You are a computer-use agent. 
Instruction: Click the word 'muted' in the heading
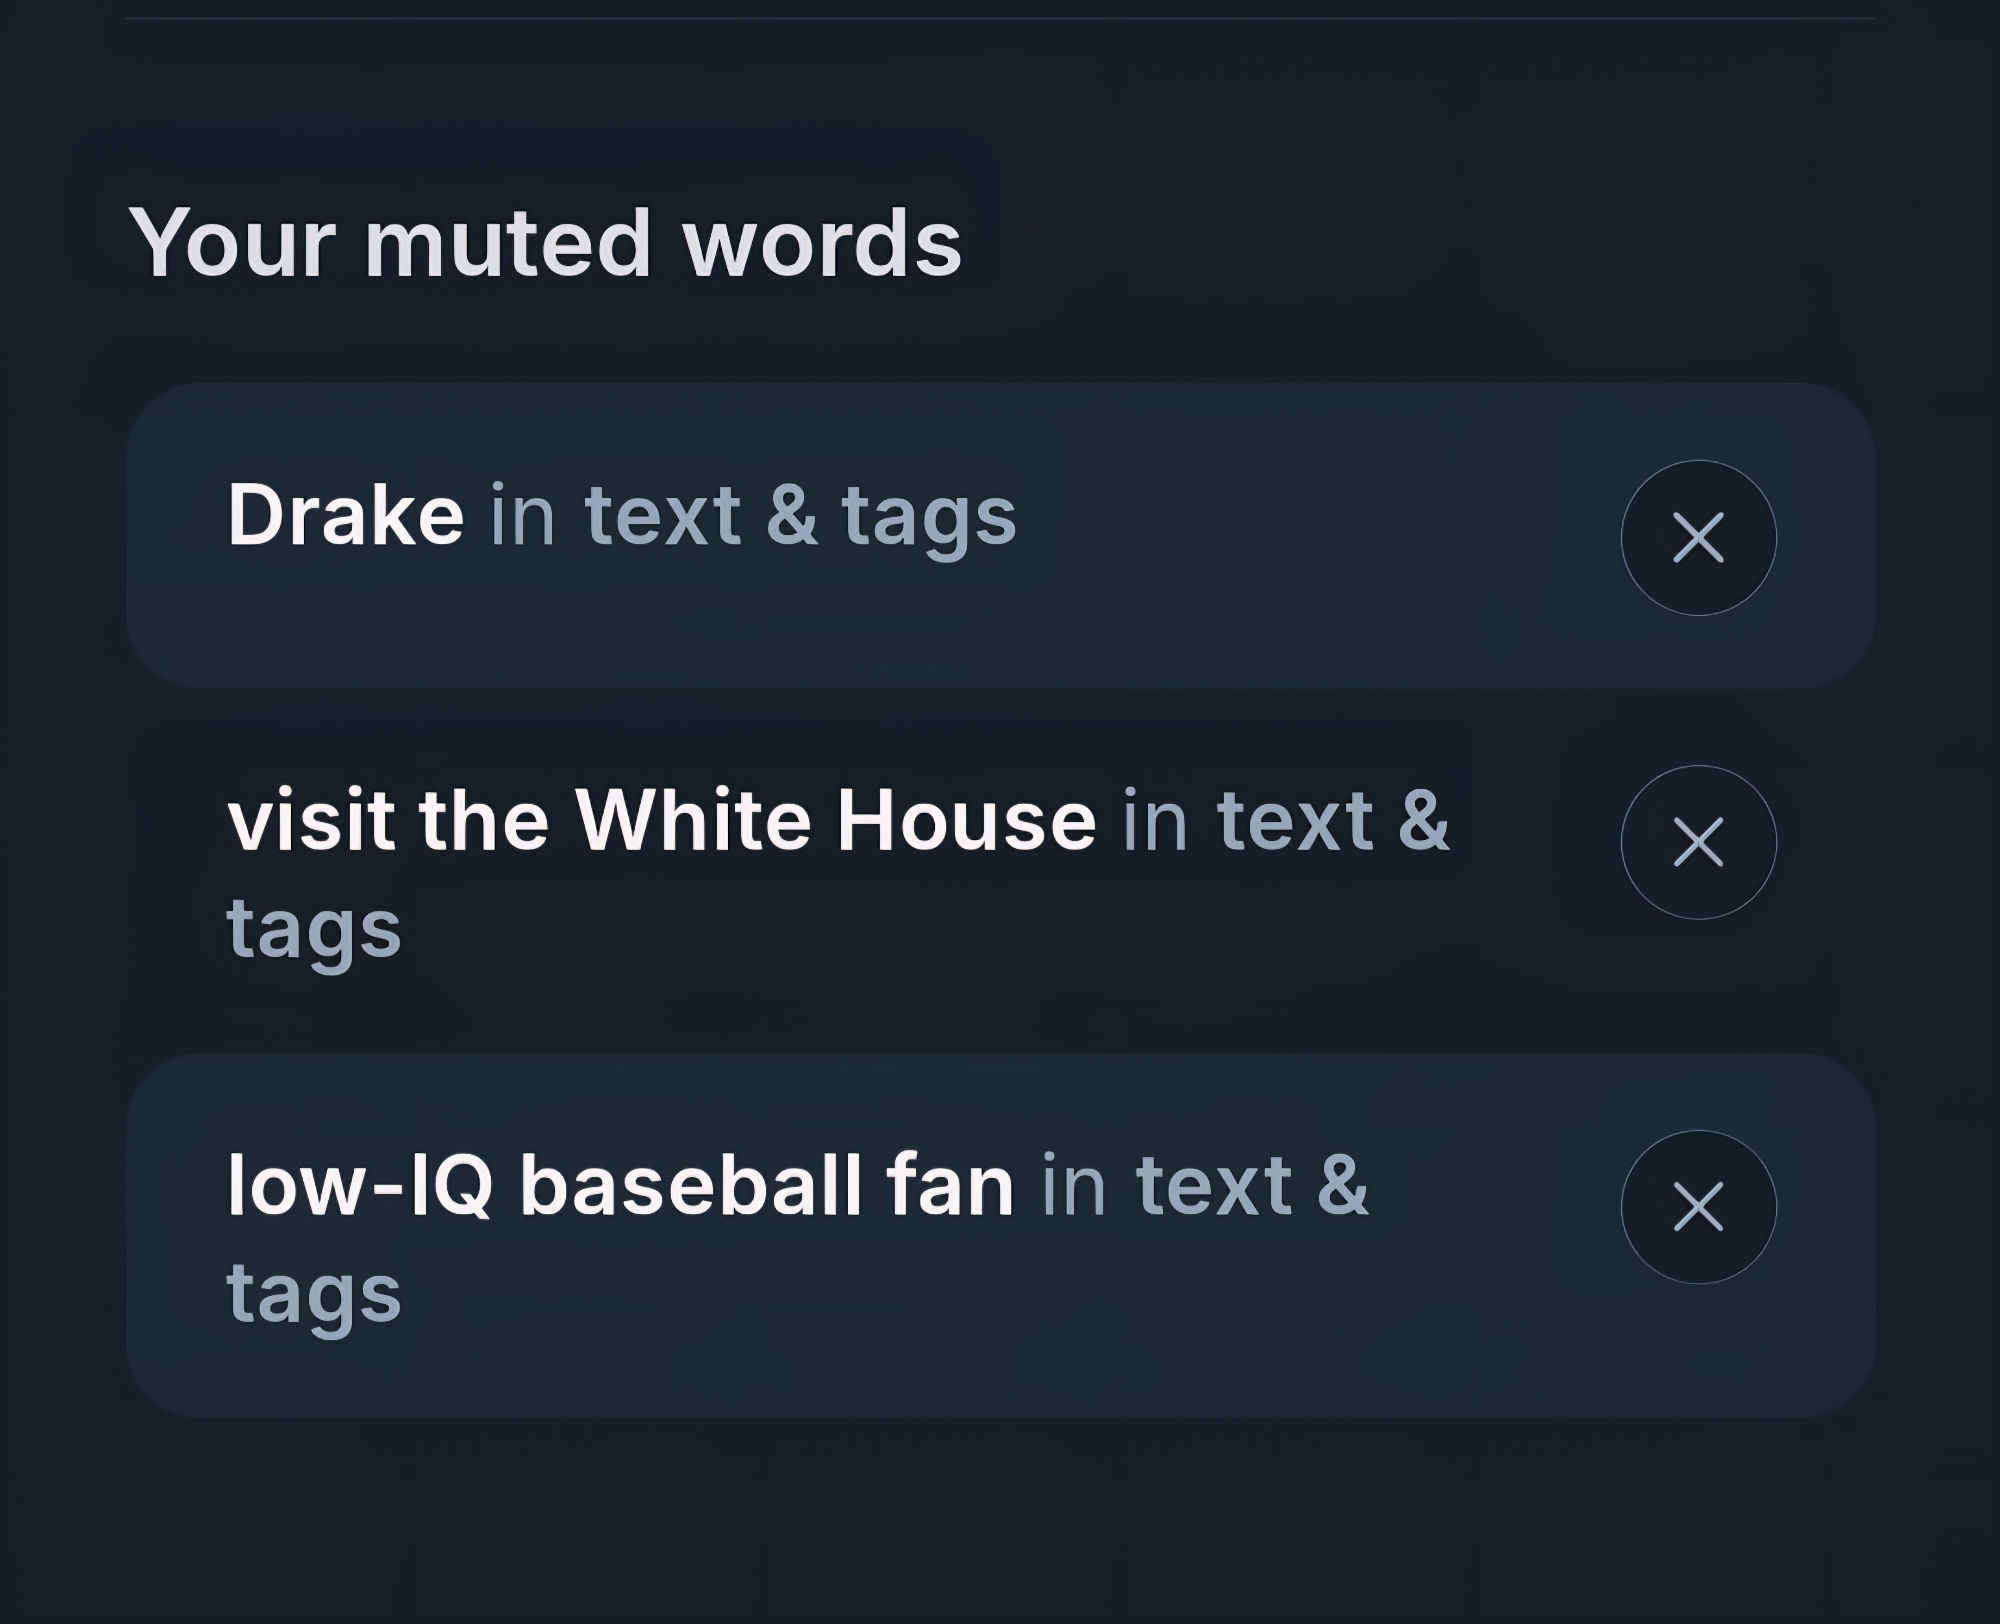[x=508, y=243]
